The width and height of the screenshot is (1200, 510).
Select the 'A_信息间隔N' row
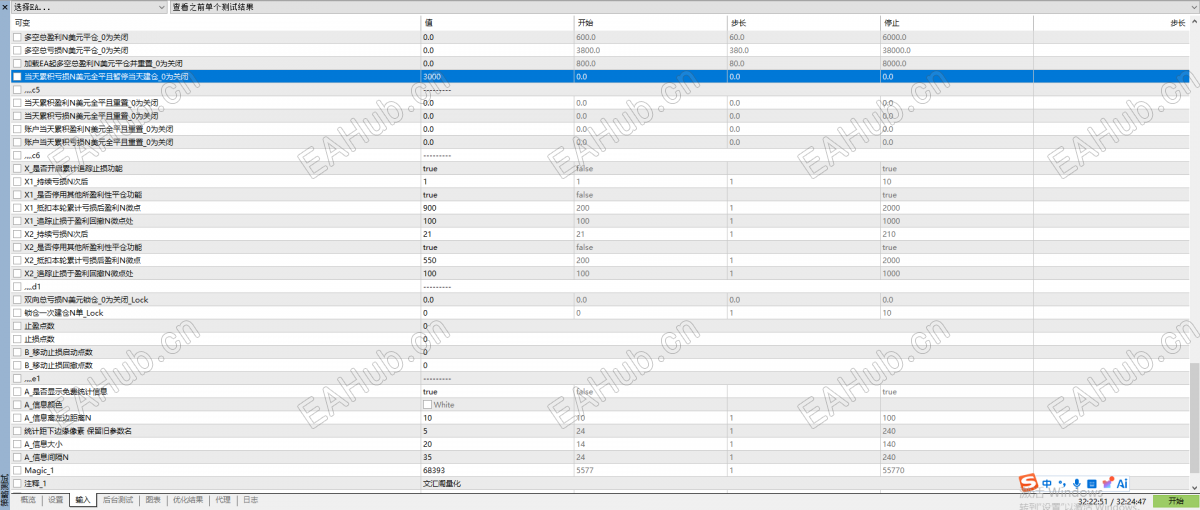pyautogui.click(x=600, y=457)
